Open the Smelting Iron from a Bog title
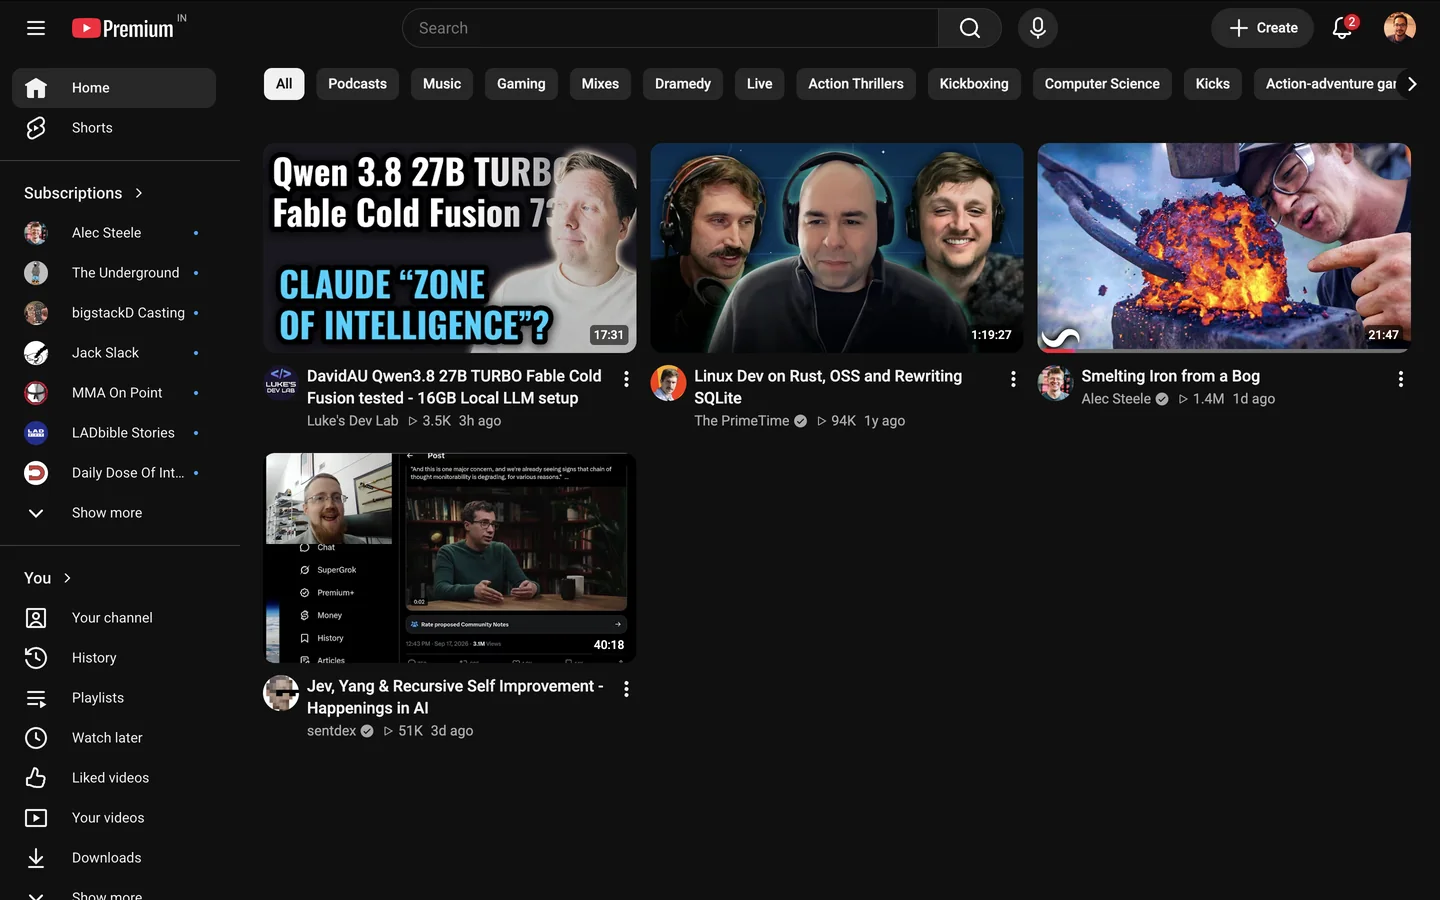This screenshot has width=1440, height=900. 1170,376
